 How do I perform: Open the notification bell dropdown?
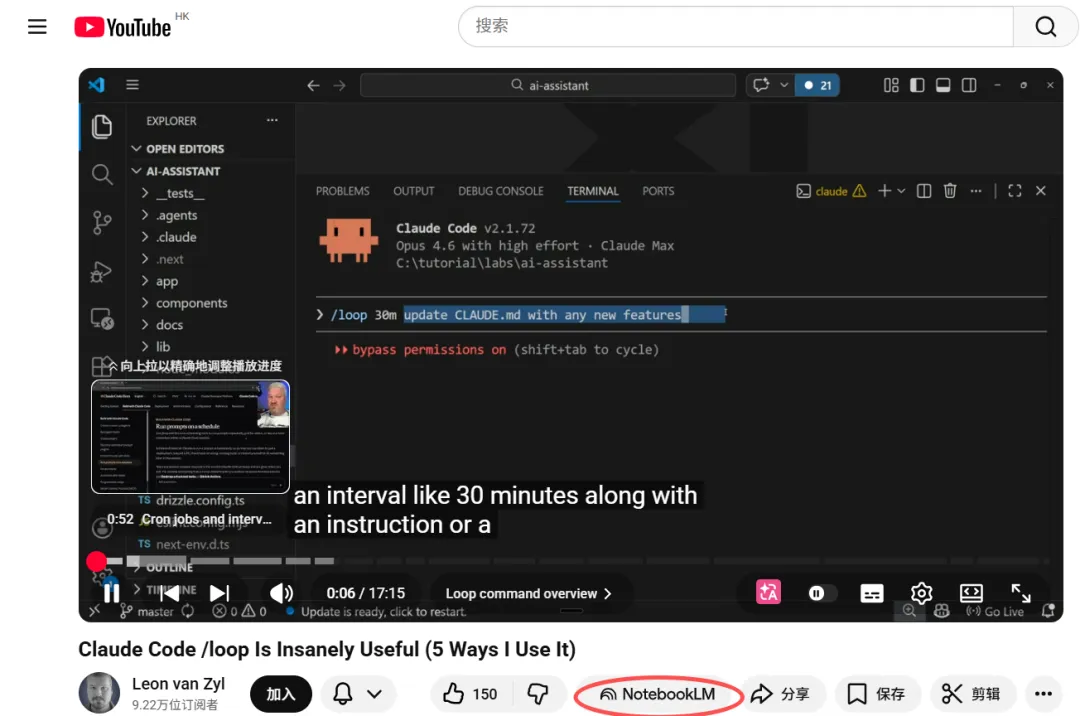pyautogui.click(x=358, y=694)
